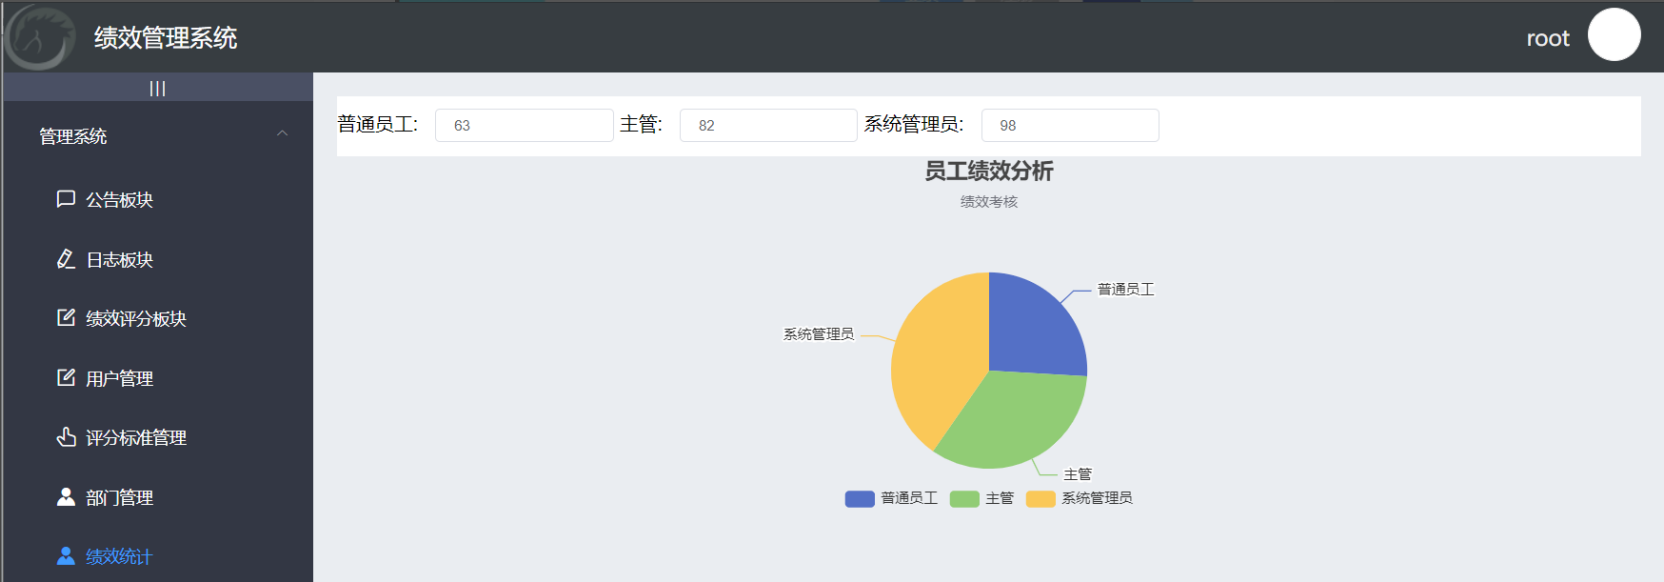The width and height of the screenshot is (1664, 582).
Task: Open 用户管理 menu item
Action: [x=158, y=378]
